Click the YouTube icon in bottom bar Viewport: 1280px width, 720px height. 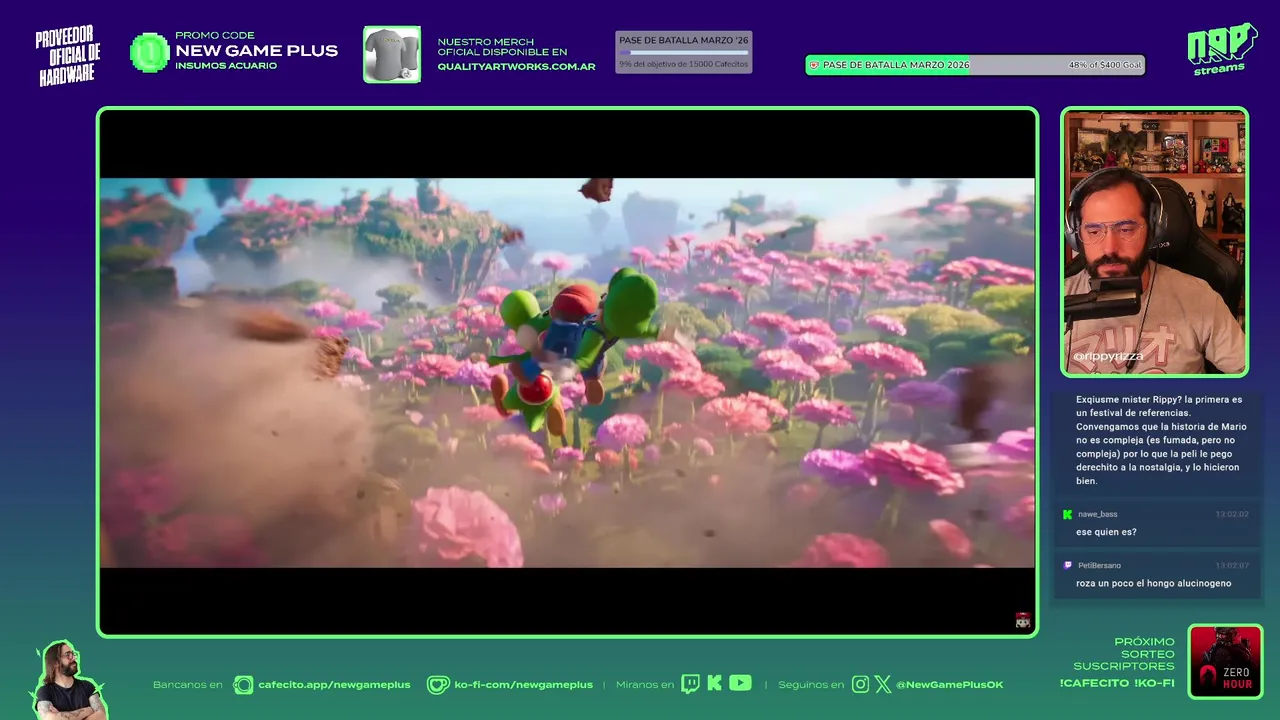pyautogui.click(x=740, y=683)
